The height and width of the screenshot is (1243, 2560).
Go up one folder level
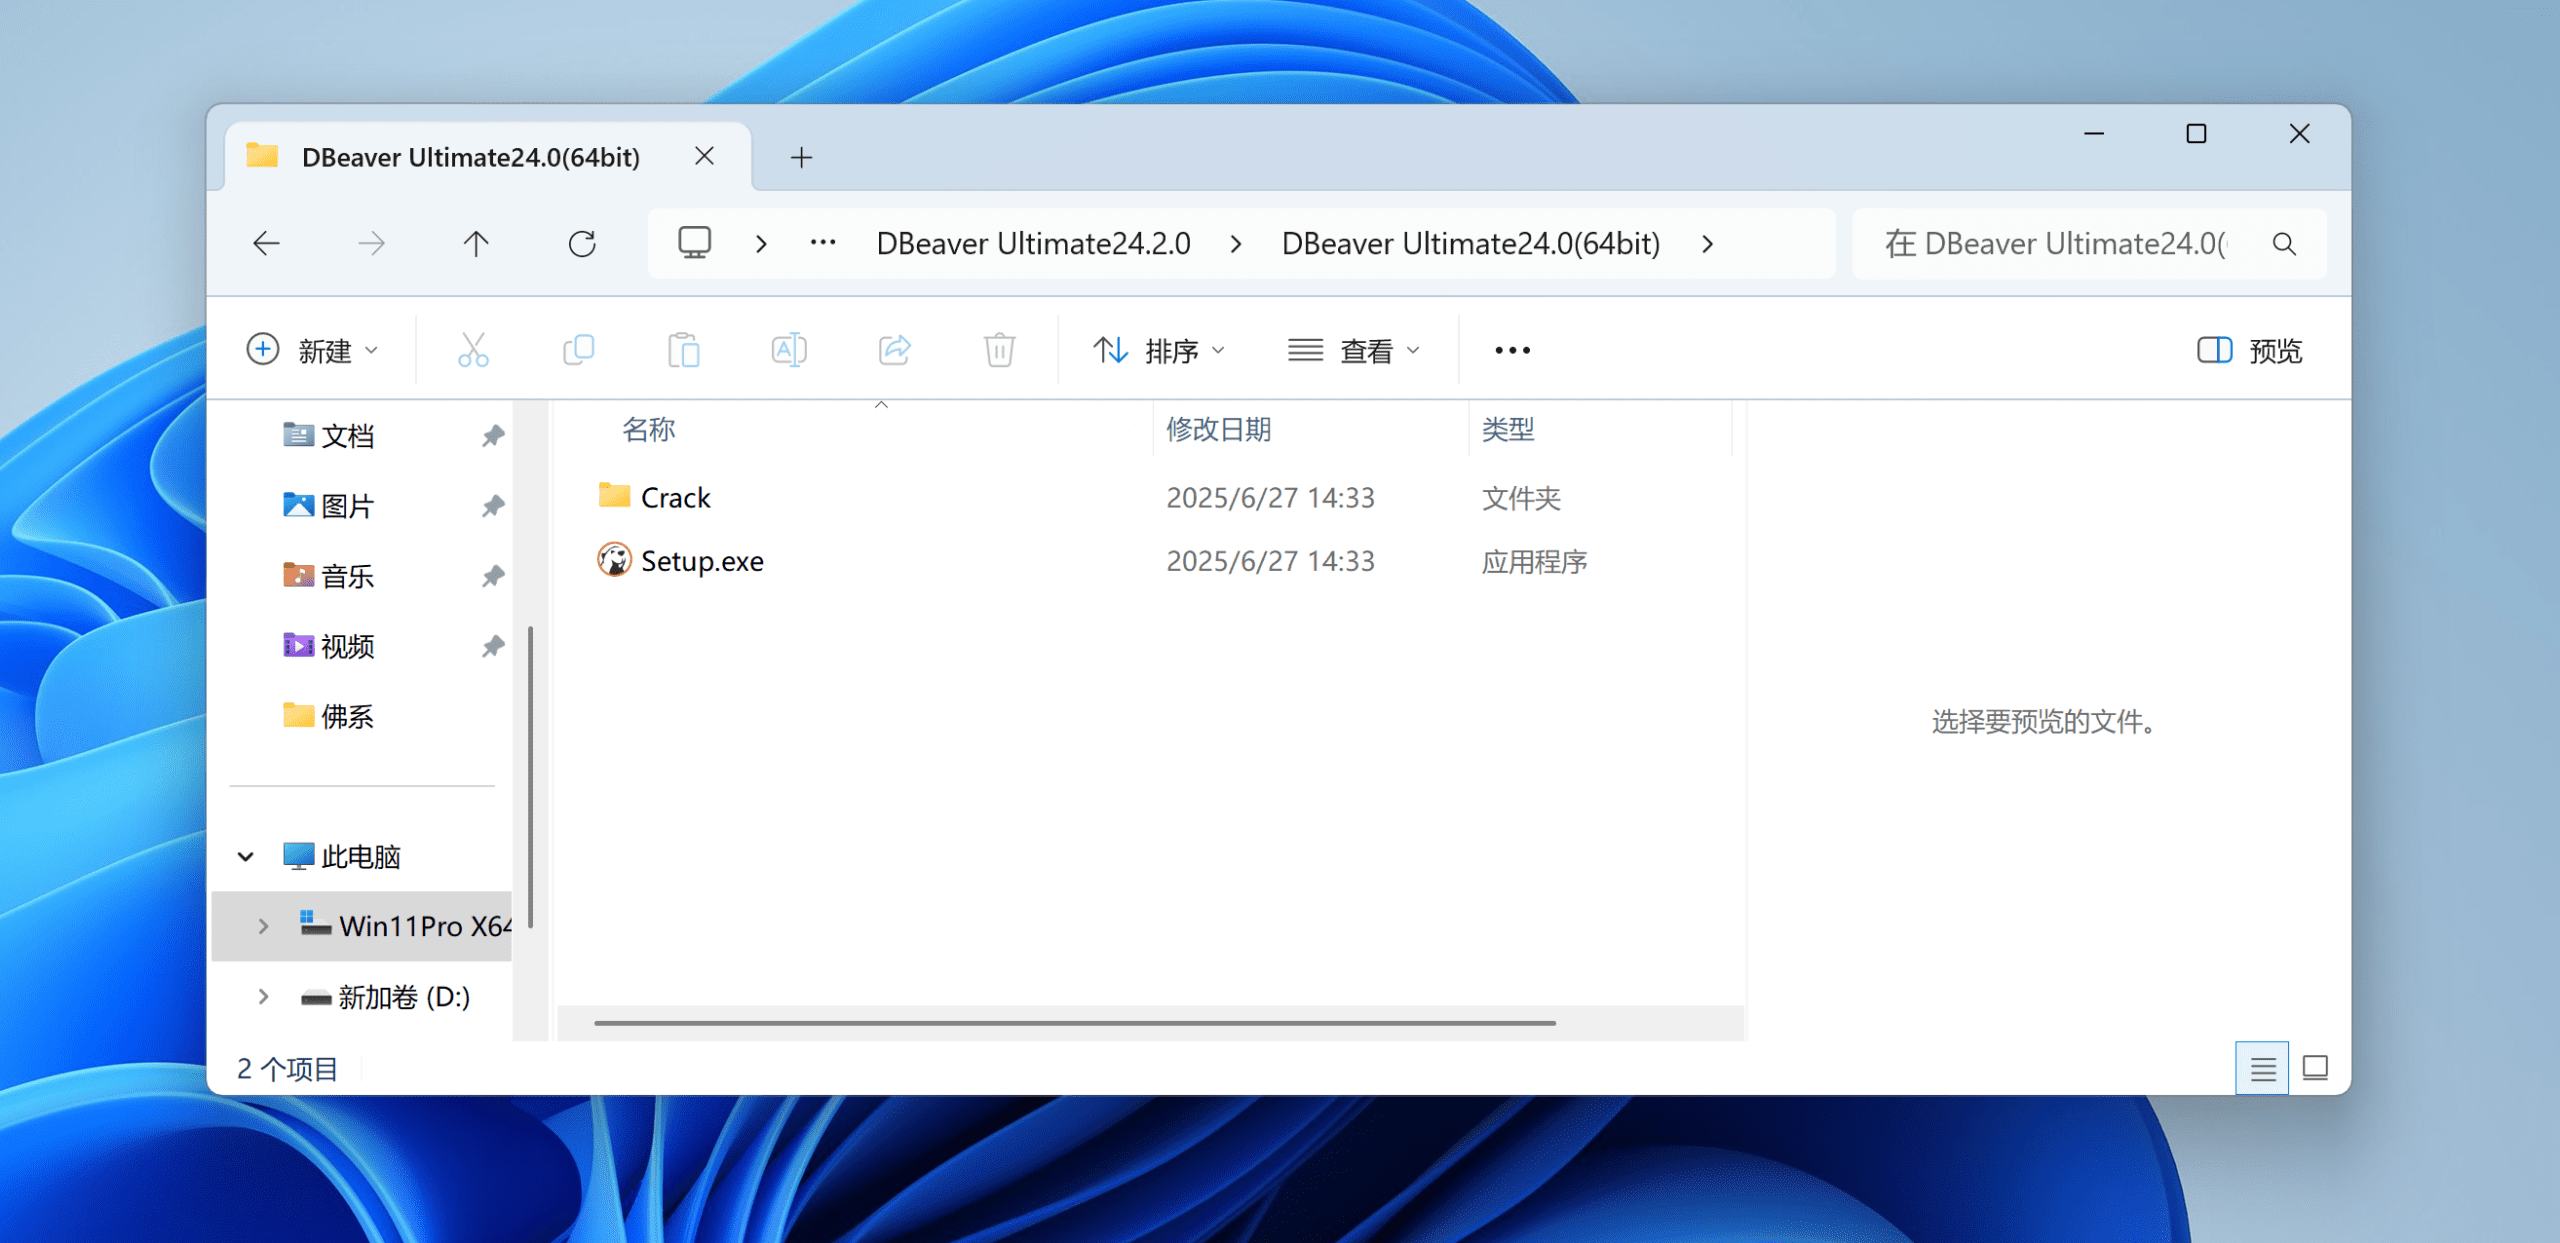476,243
